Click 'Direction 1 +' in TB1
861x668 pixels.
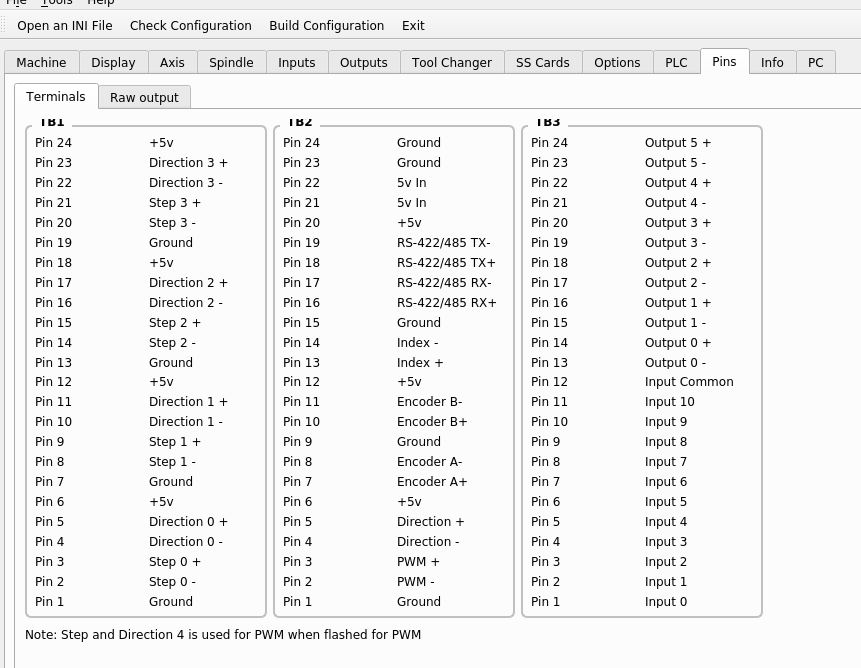click(188, 401)
